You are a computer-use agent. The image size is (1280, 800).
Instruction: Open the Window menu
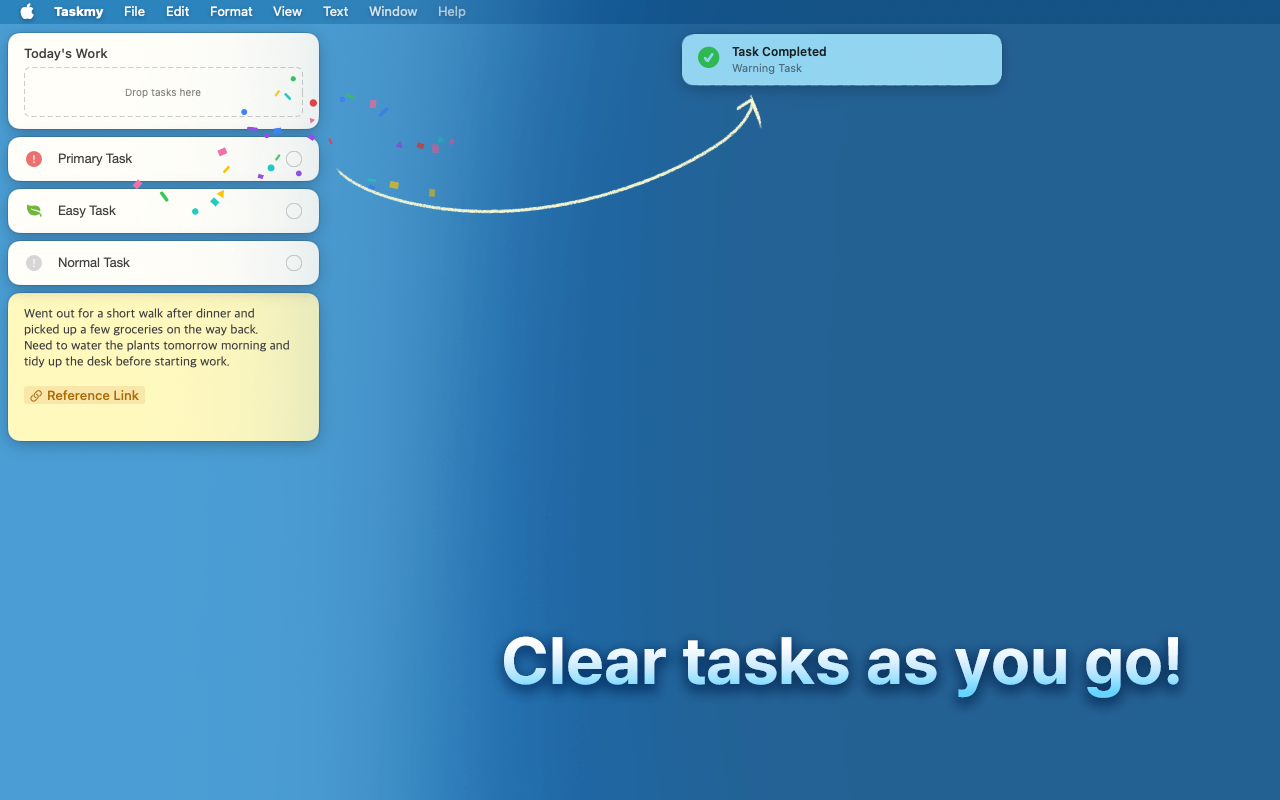[392, 12]
